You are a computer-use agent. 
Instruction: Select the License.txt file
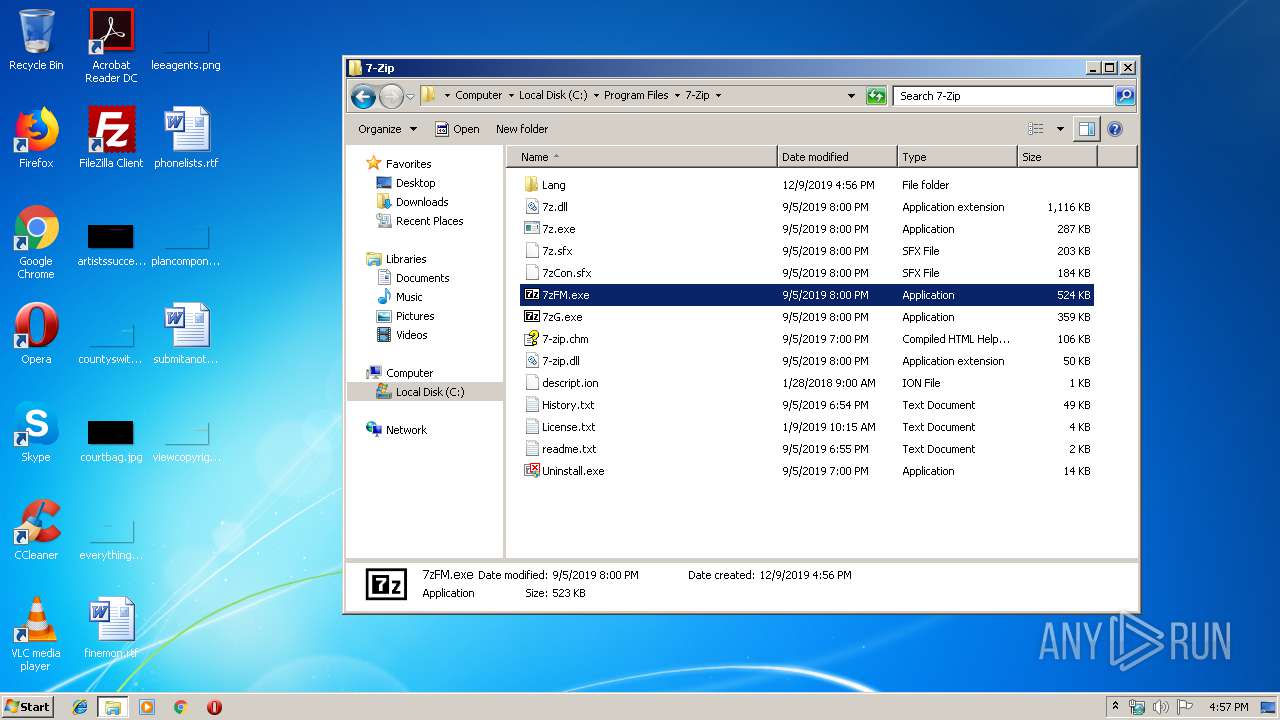pos(808,427)
